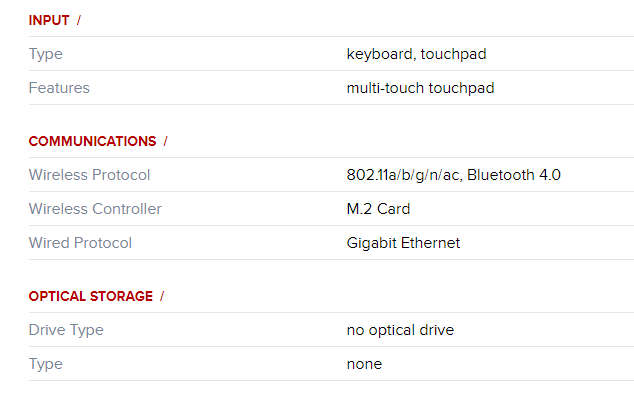Select the Wired Protocol label

pyautogui.click(x=80, y=243)
